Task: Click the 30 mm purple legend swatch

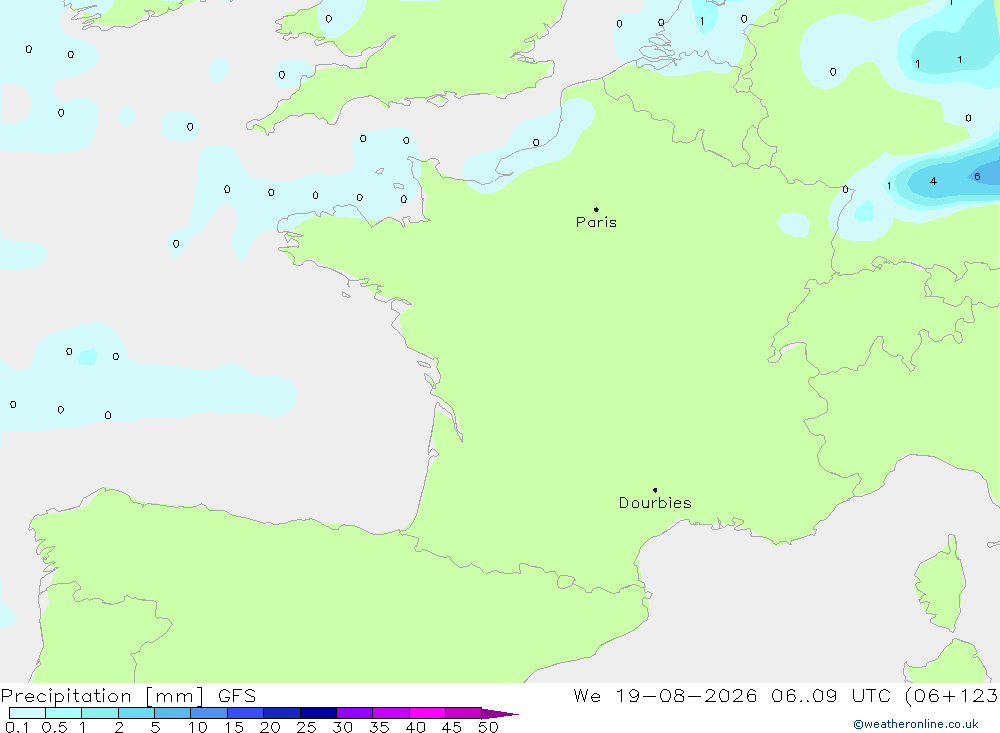Action: [x=354, y=713]
